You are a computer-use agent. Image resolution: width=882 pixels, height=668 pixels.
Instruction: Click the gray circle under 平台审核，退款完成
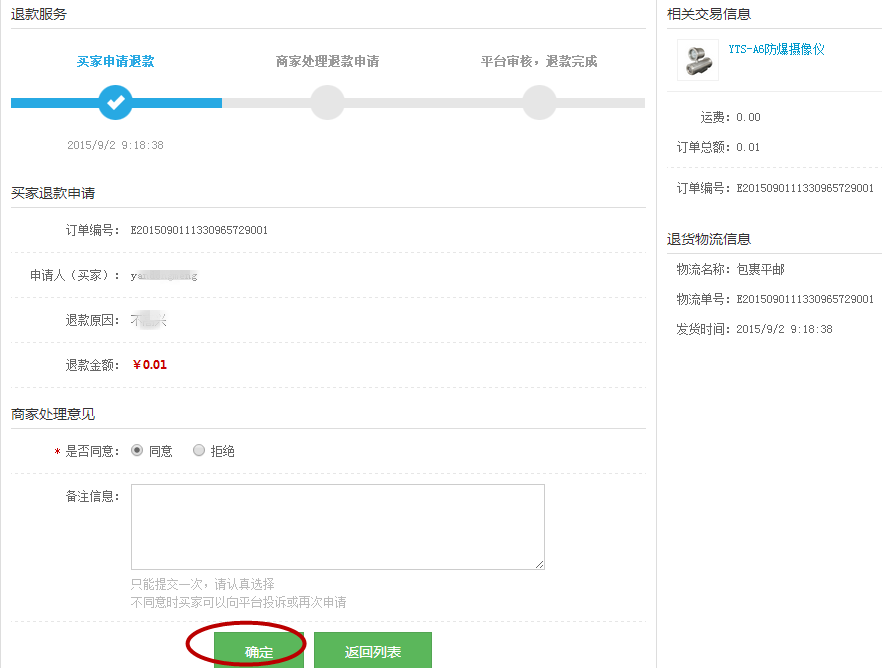click(x=539, y=102)
